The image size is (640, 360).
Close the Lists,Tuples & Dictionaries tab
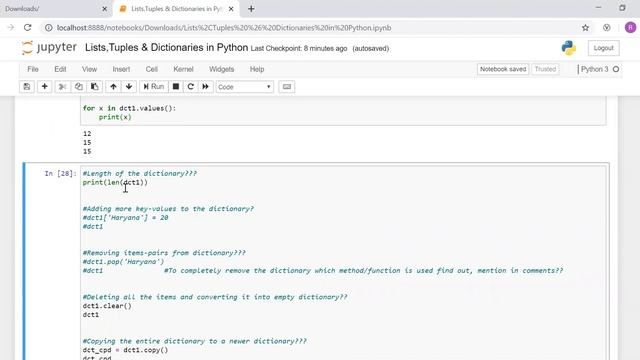click(231, 9)
